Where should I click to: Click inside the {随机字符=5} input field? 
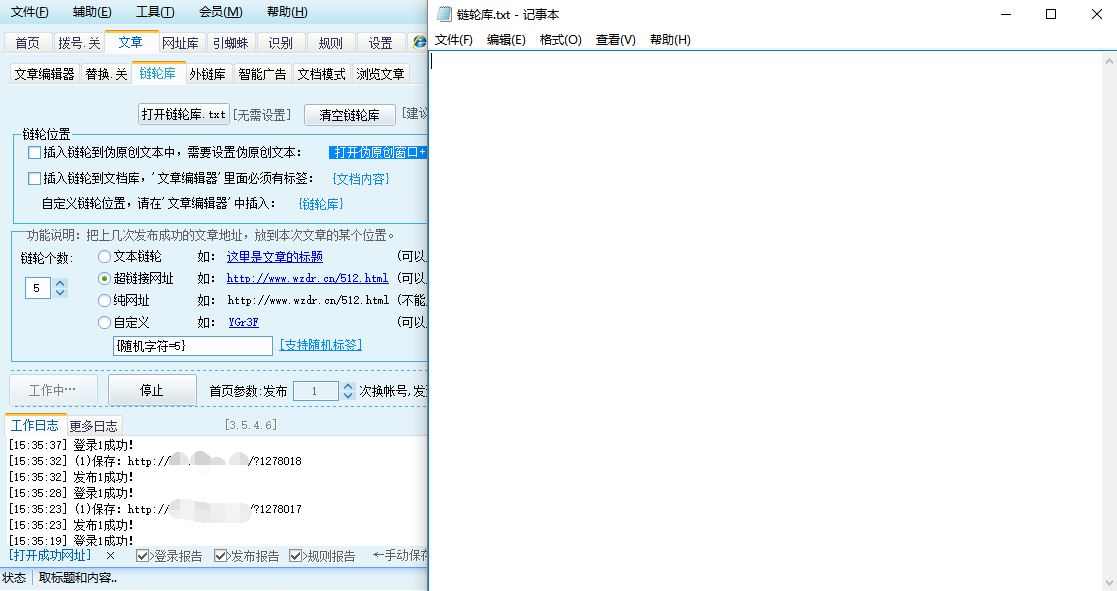(x=192, y=344)
